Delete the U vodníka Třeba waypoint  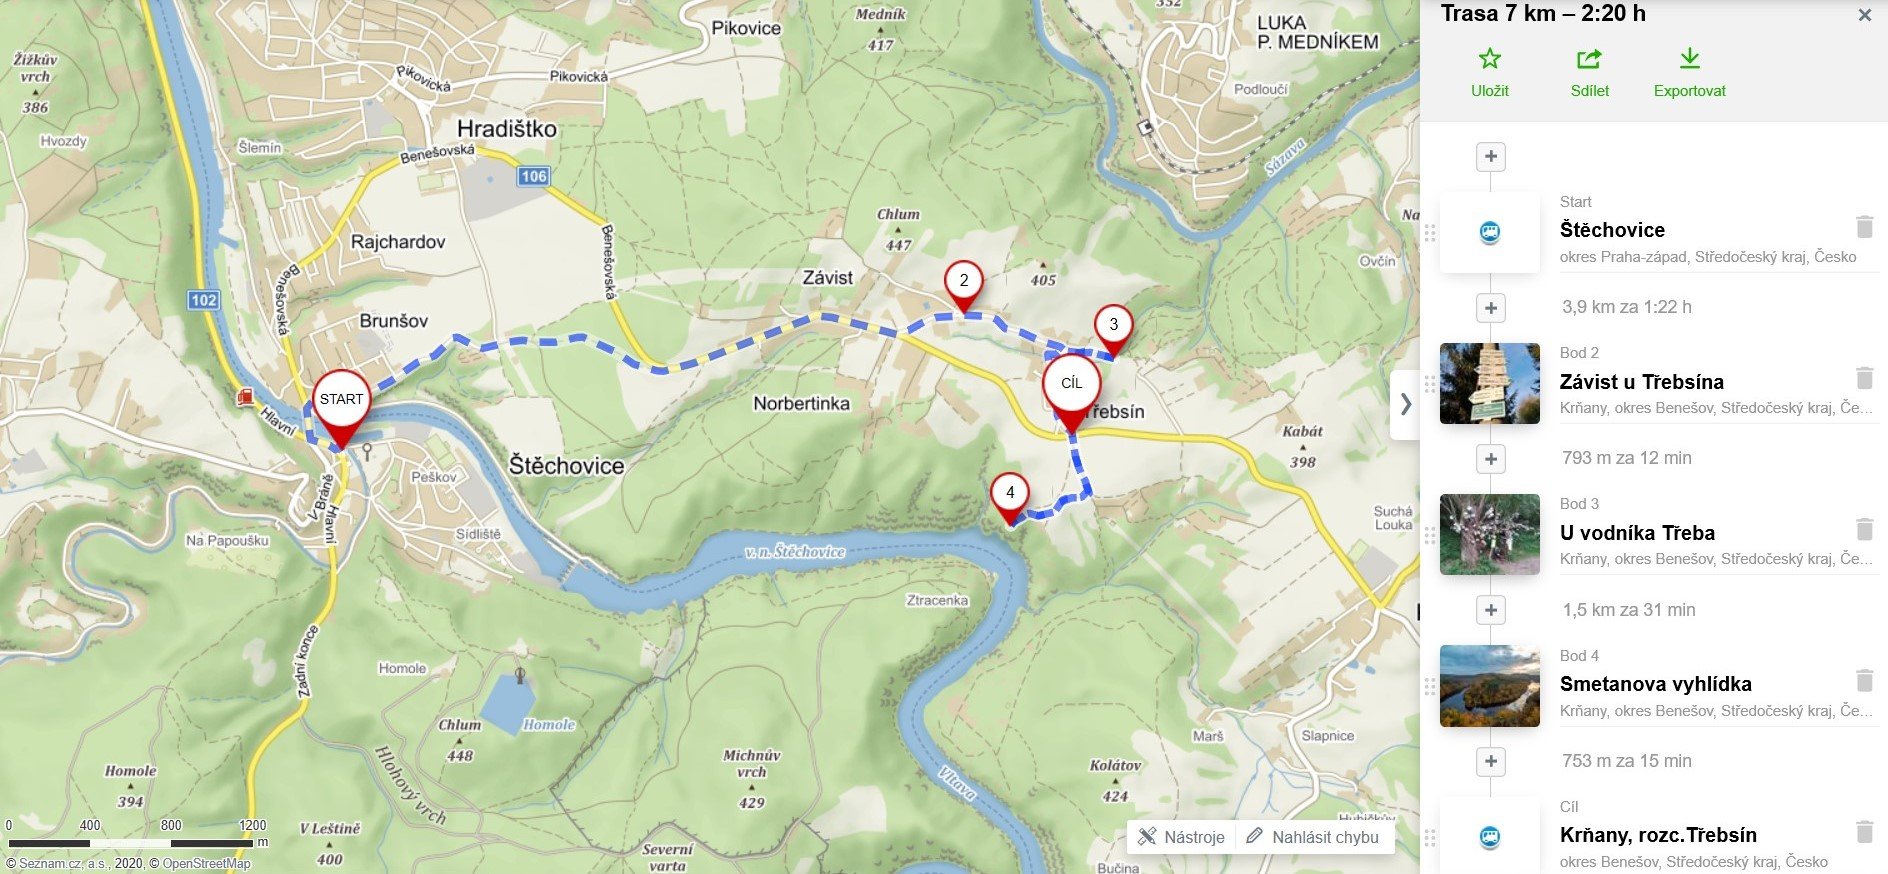pos(1864,529)
